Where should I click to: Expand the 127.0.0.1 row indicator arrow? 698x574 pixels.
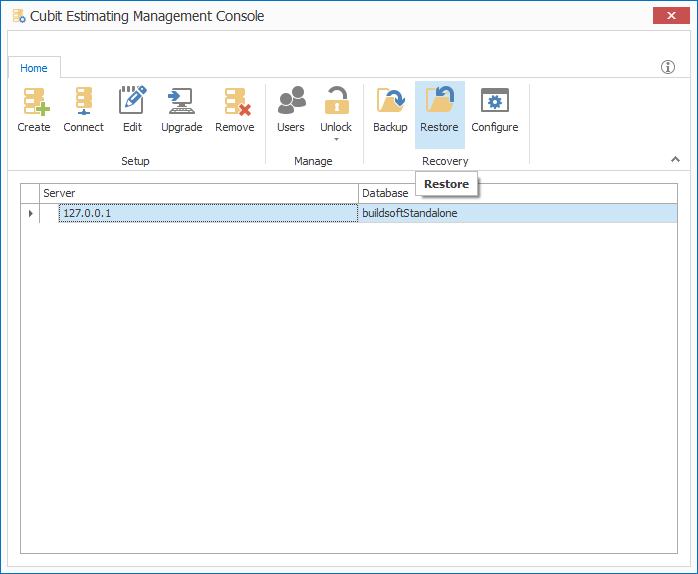point(30,213)
